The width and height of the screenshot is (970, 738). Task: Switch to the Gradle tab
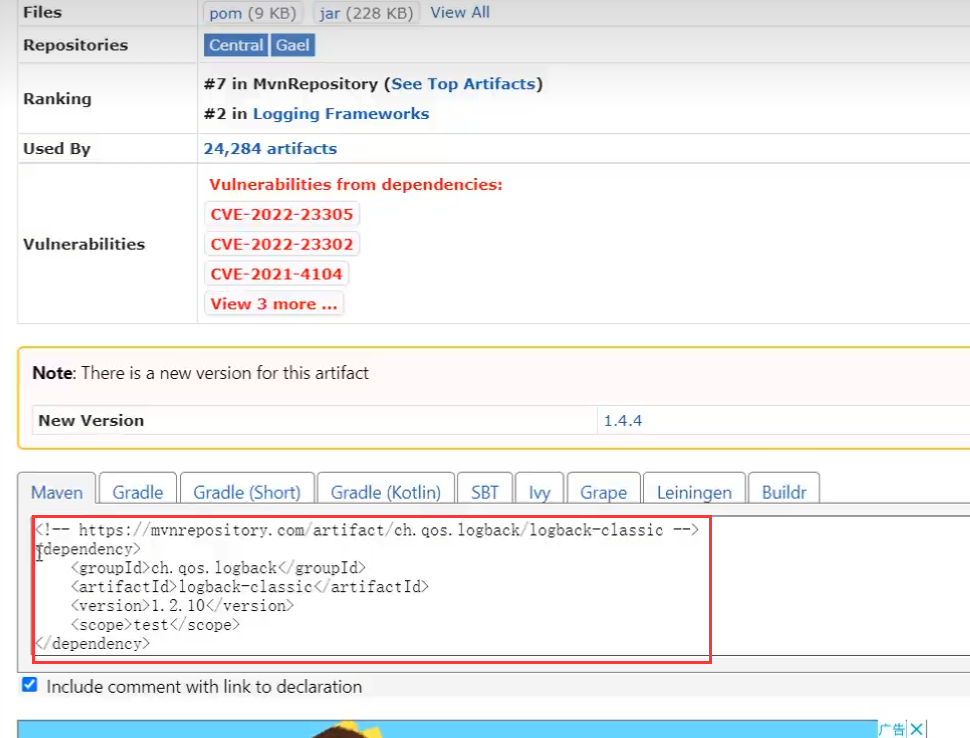click(x=138, y=492)
